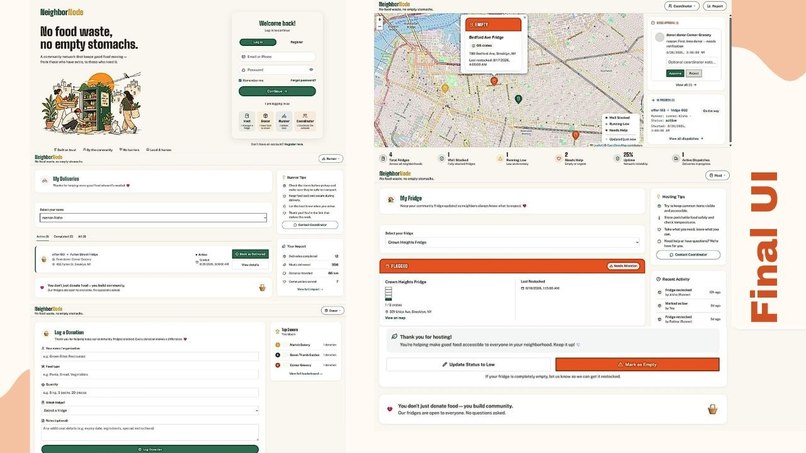Screen dimensions: 806x453
Task: Click the Log Donation button
Action: 150,449
